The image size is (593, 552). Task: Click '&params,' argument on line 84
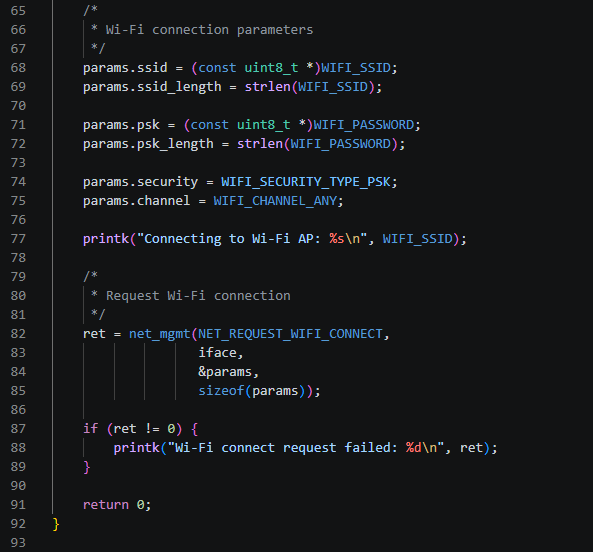pos(229,372)
